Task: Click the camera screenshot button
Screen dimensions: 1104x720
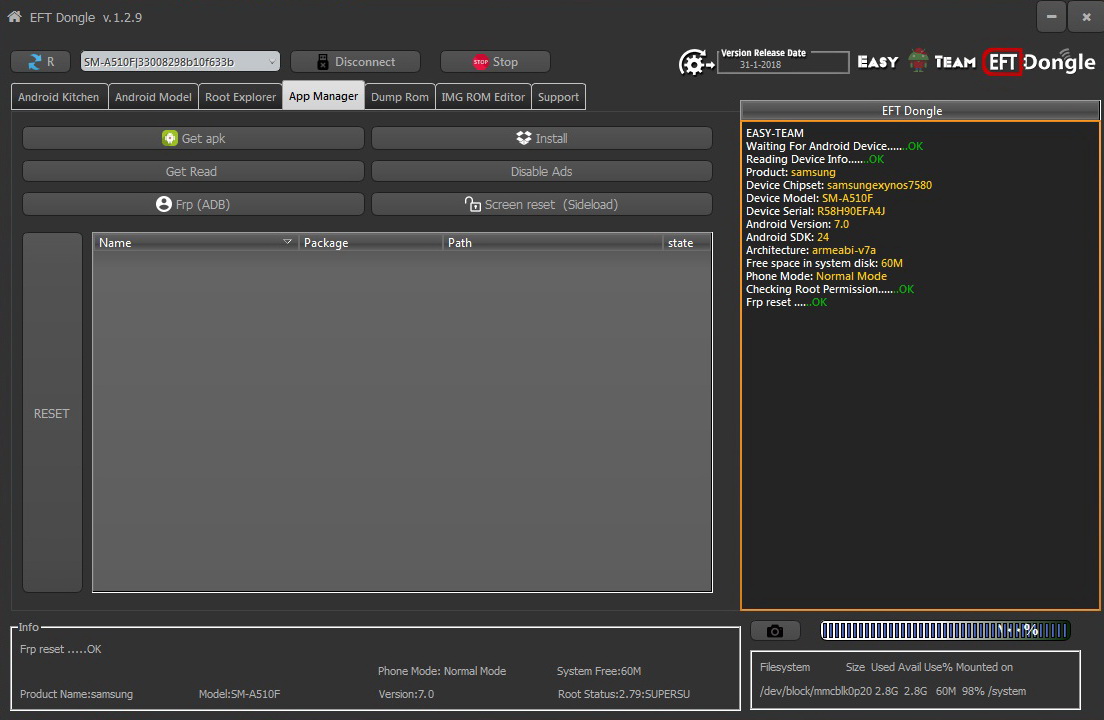Action: point(775,631)
